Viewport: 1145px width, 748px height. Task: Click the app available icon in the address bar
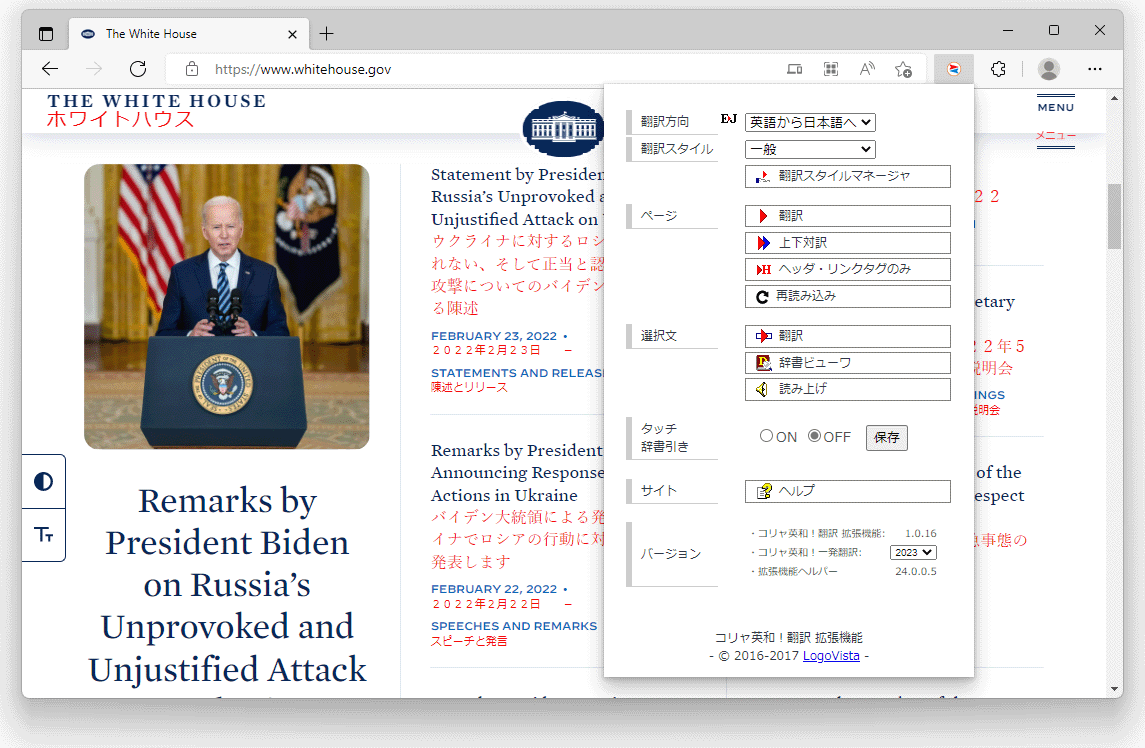click(794, 69)
